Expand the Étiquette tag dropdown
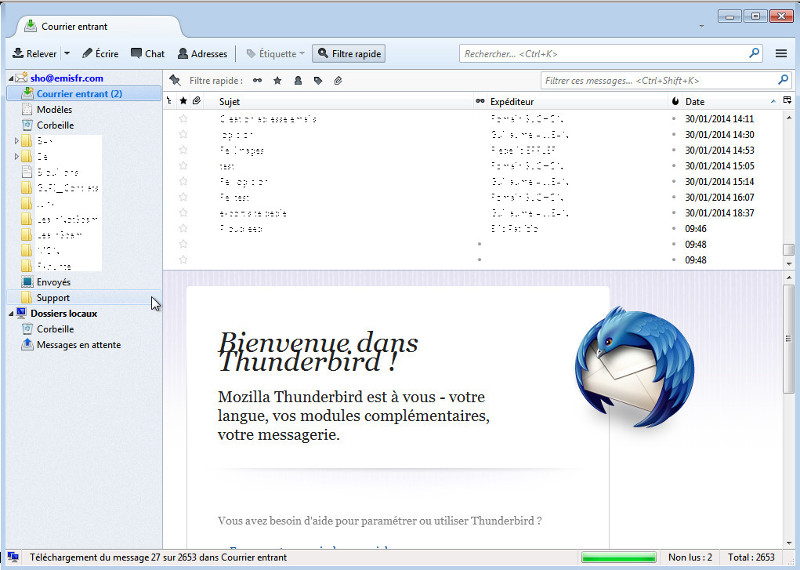The image size is (800, 570). click(x=275, y=53)
